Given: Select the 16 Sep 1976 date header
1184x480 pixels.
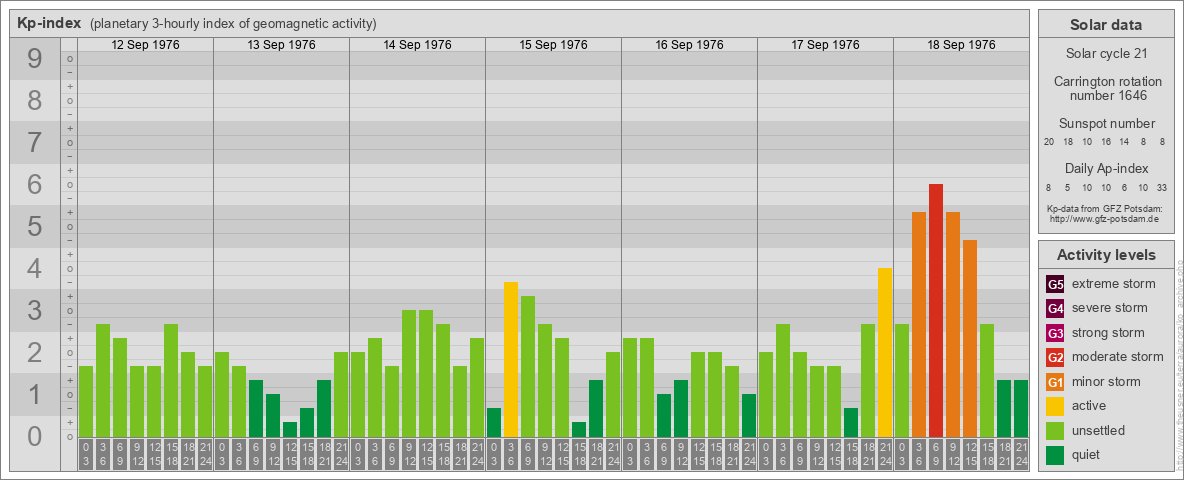Looking at the screenshot, I should (x=689, y=45).
